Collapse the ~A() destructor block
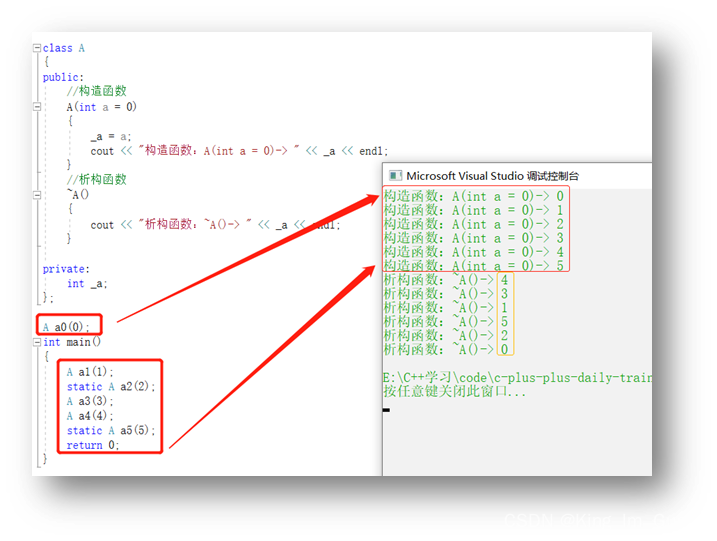 pyautogui.click(x=37, y=195)
